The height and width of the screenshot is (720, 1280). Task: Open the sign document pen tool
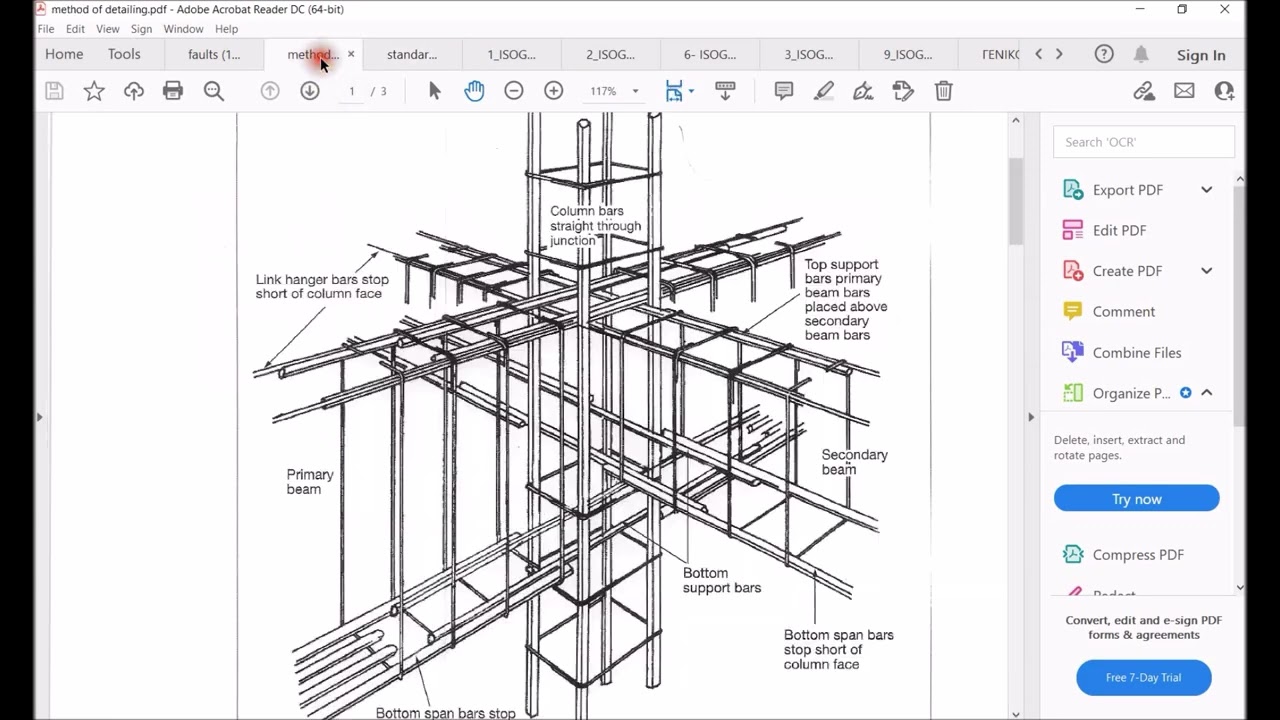click(863, 91)
